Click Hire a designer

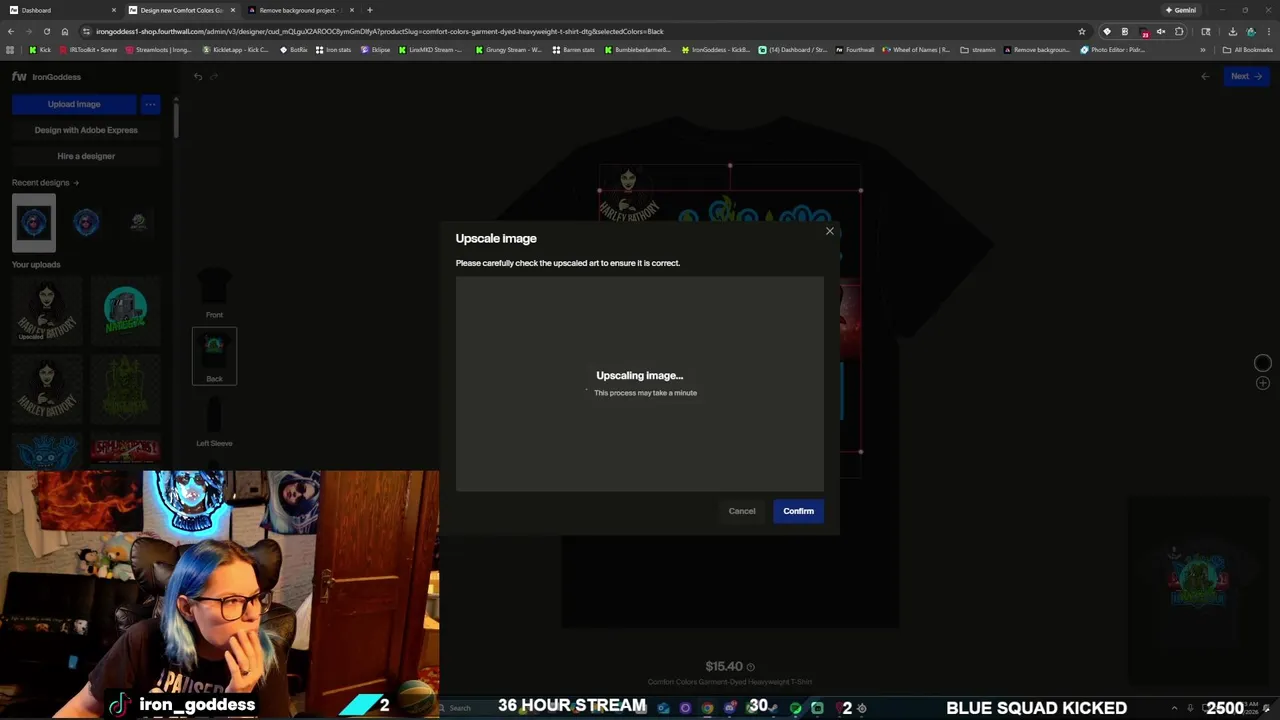click(x=86, y=156)
